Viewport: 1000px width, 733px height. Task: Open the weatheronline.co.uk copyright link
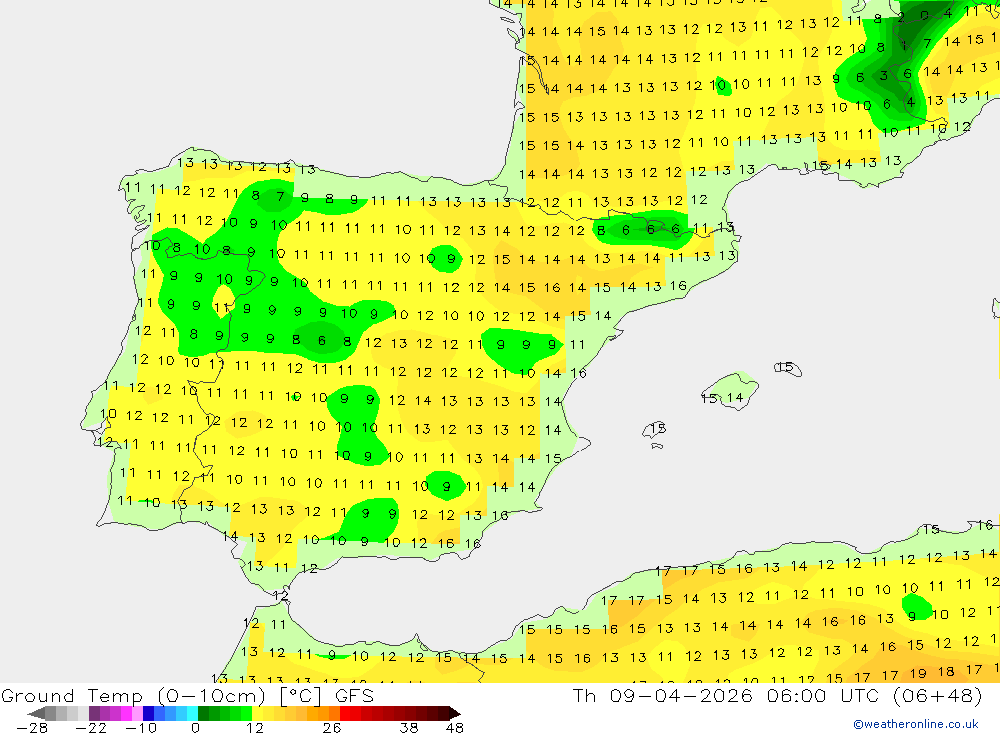pos(916,724)
